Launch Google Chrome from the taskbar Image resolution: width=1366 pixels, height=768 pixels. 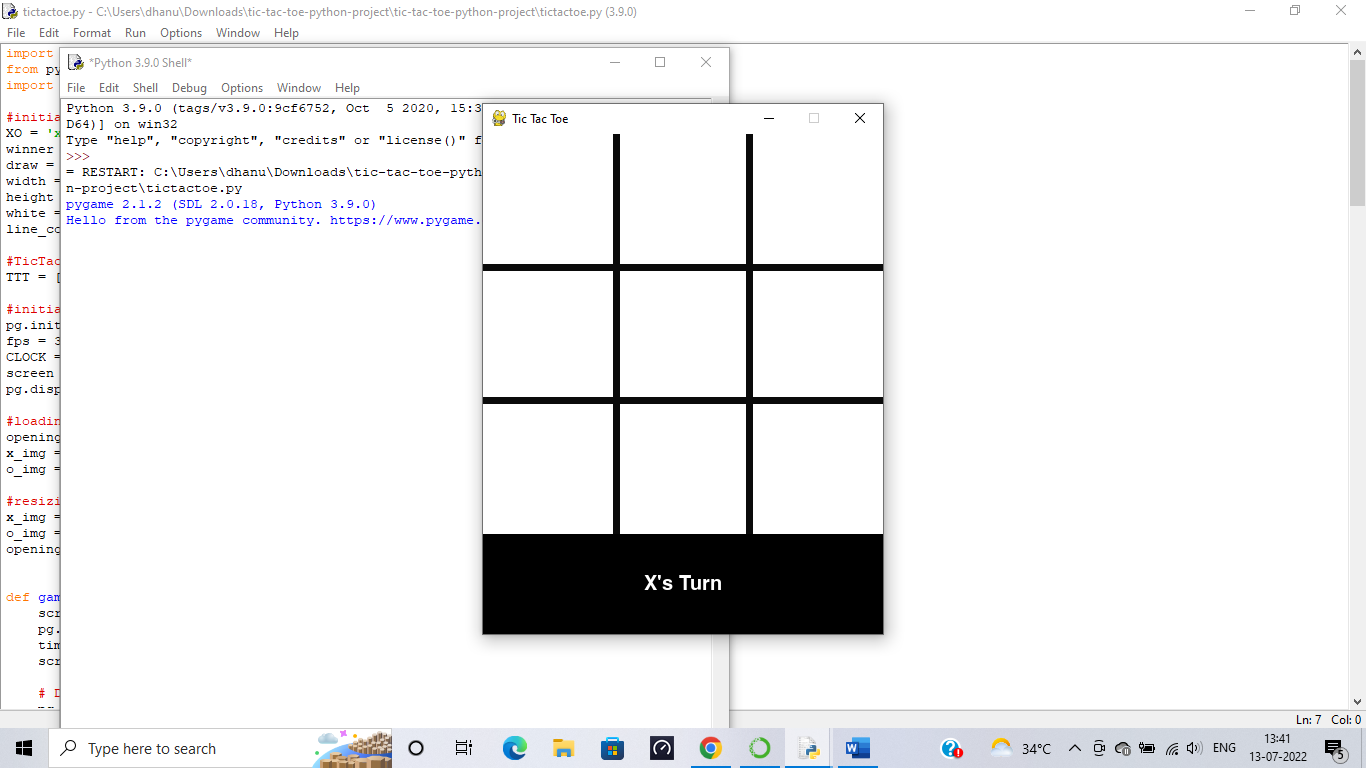pyautogui.click(x=710, y=748)
